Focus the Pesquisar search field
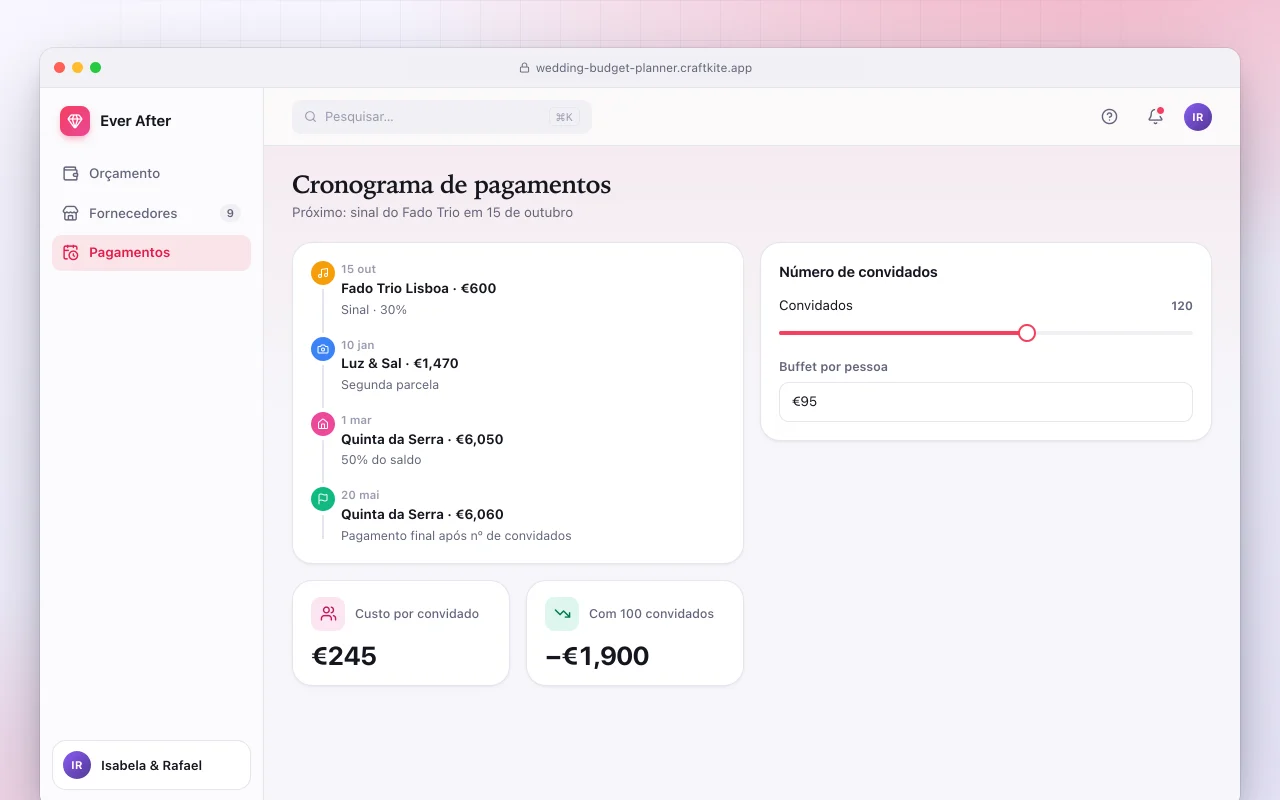This screenshot has height=800, width=1280. (442, 117)
